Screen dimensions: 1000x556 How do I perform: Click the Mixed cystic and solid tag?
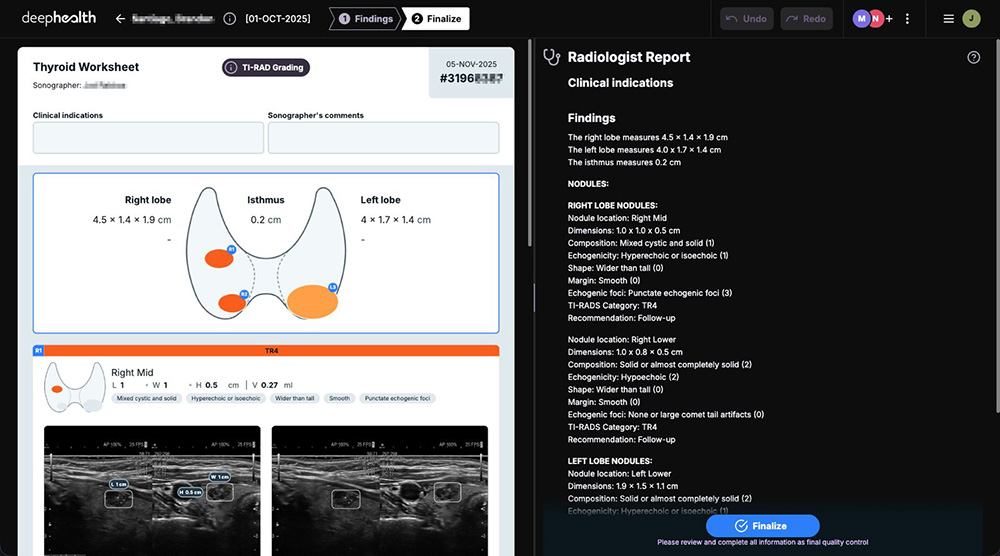(x=147, y=399)
